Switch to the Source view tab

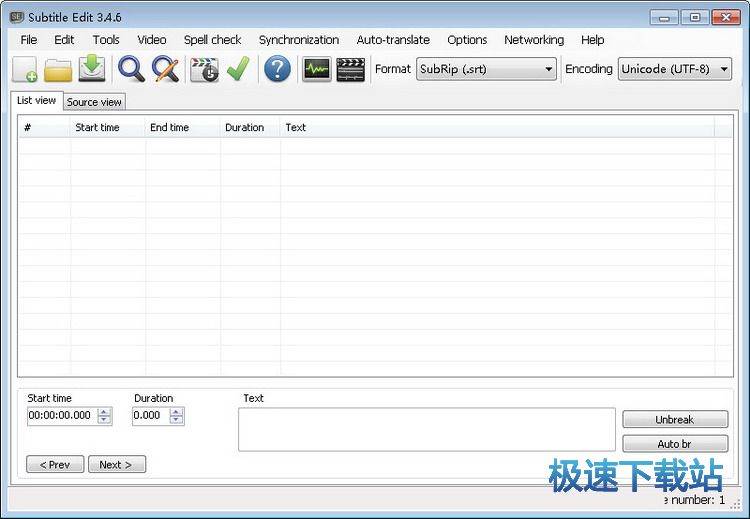[94, 102]
